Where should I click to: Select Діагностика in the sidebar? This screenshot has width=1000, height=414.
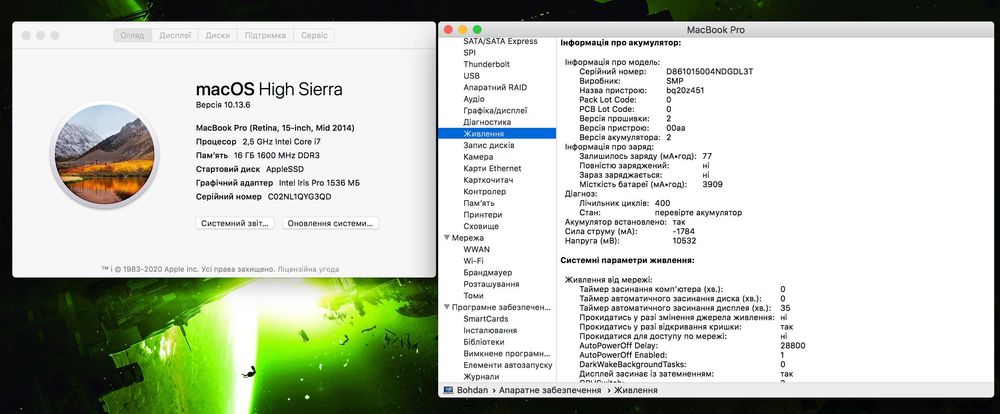(x=487, y=122)
